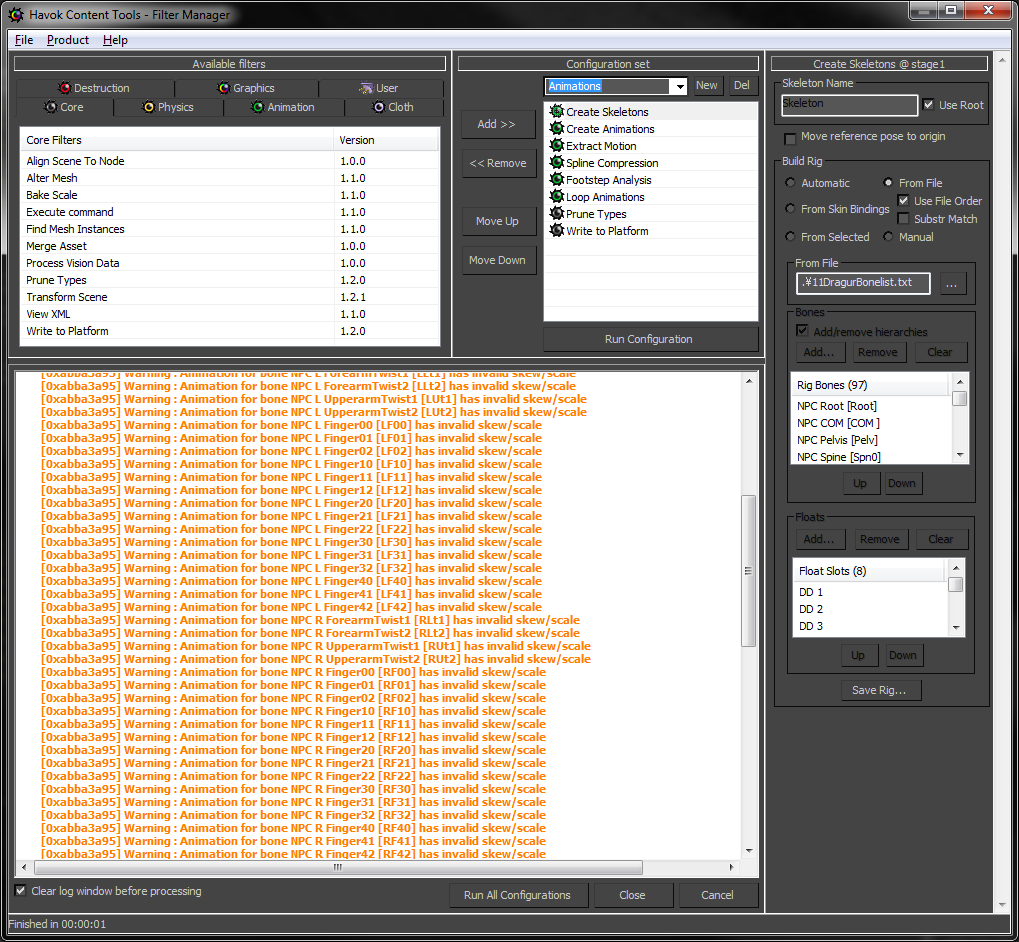This screenshot has width=1019, height=942.
Task: Click the Spline Compression filter icon
Action: [x=556, y=162]
